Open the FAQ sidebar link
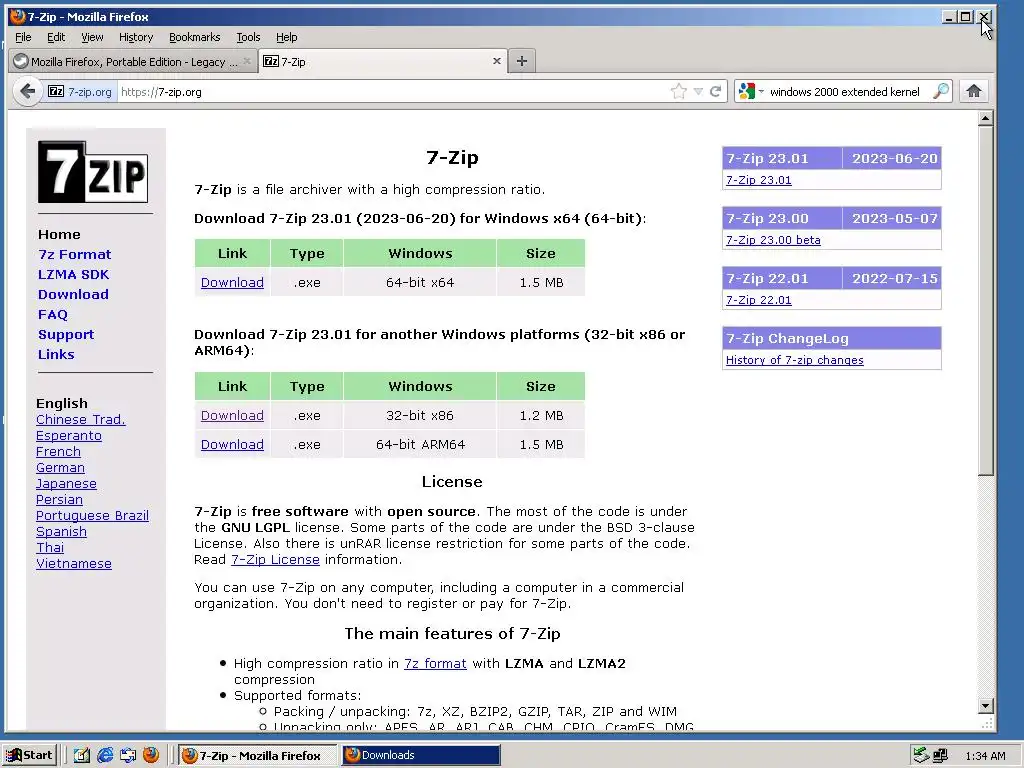Viewport: 1024px width, 768px height. [53, 315]
